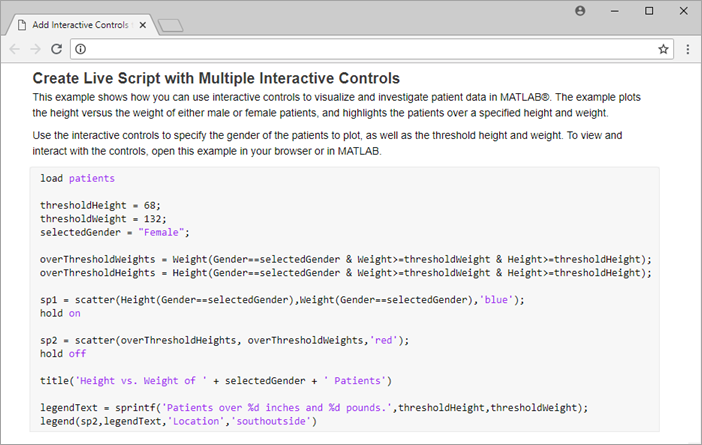Click the "Female" string in the code

pyautogui.click(x=161, y=232)
